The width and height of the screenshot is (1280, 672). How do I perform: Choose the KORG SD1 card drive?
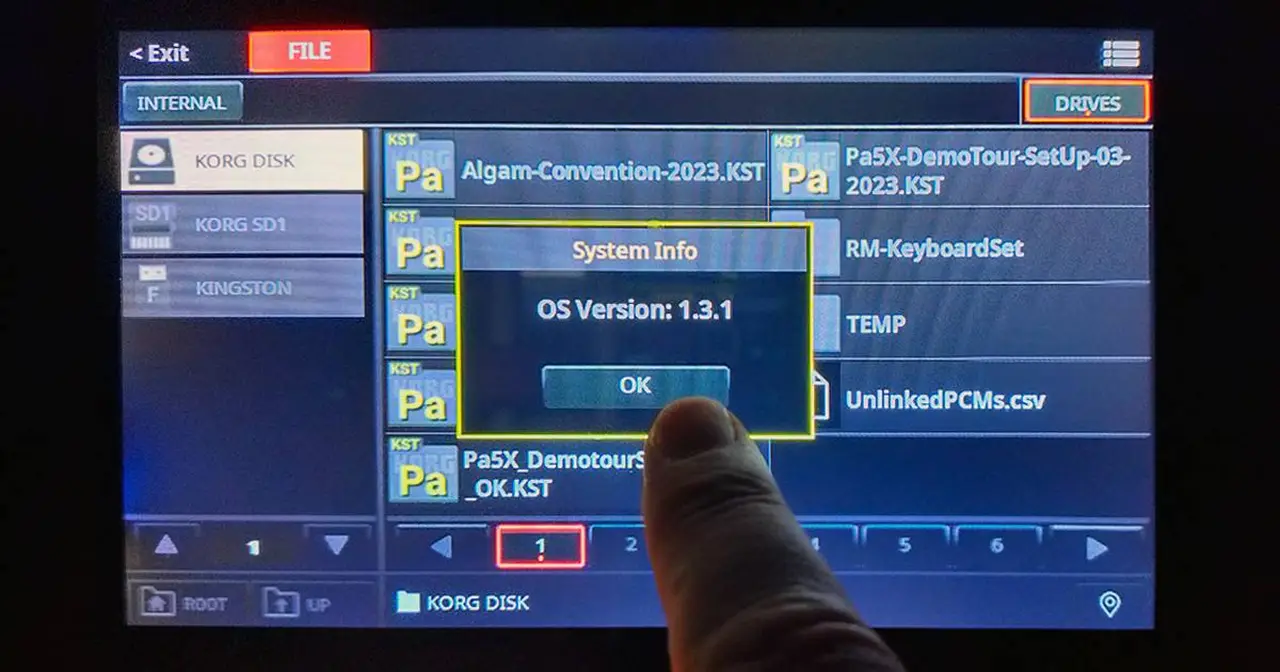(242, 224)
